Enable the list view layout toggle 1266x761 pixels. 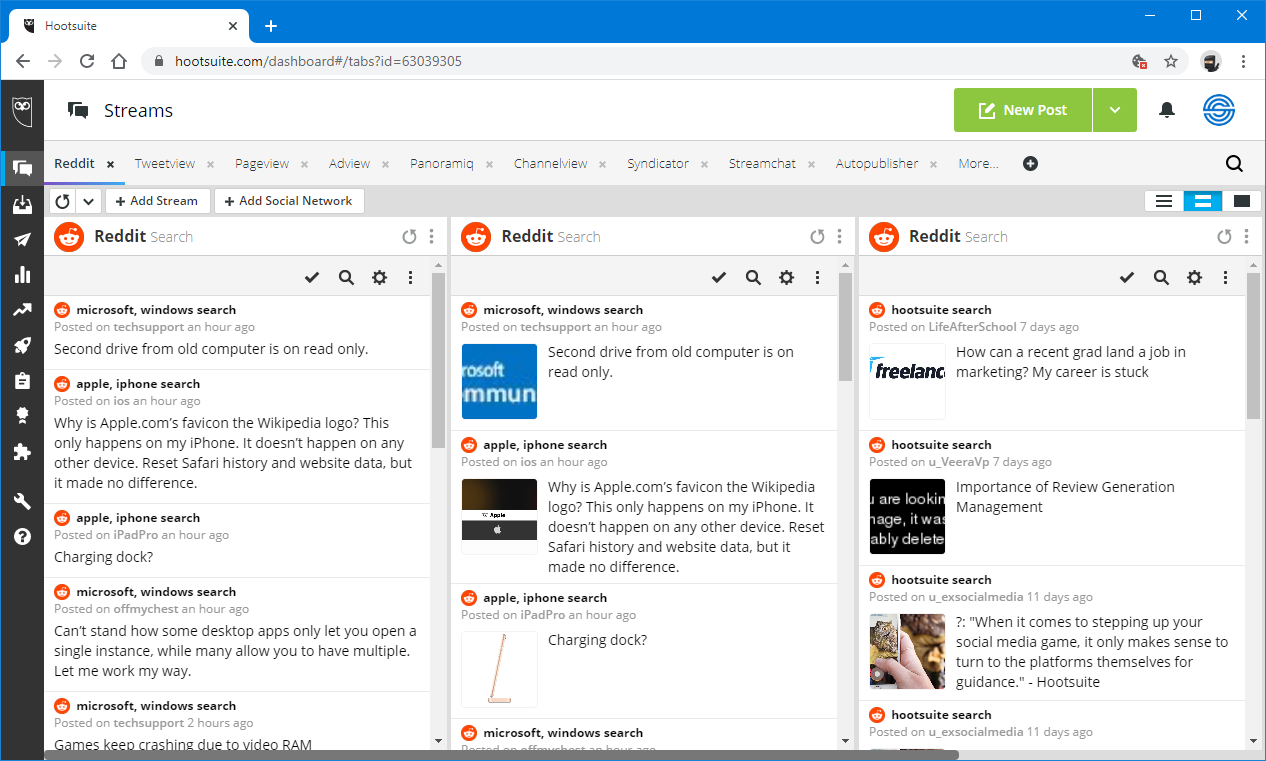point(1163,200)
